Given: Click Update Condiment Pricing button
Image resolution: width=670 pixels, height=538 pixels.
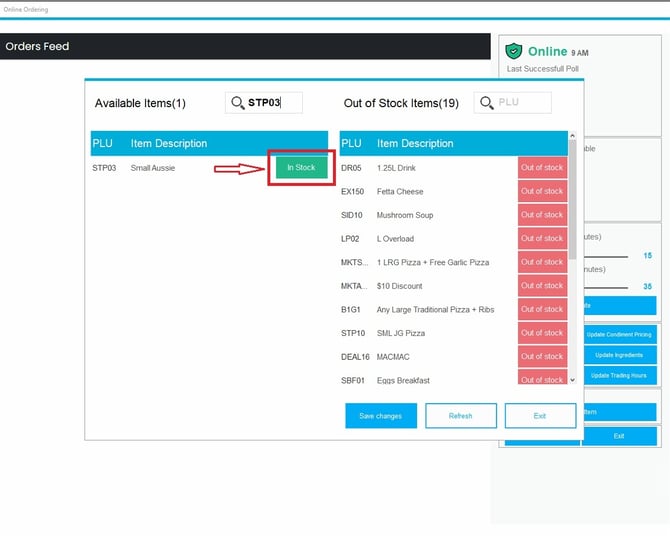Looking at the screenshot, I should click(x=620, y=335).
